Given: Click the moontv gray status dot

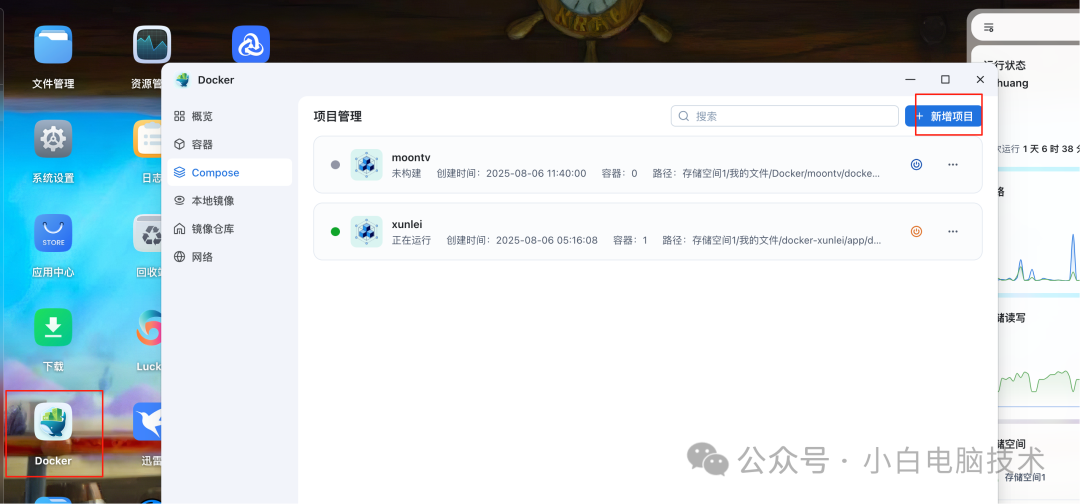Looking at the screenshot, I should [335, 165].
